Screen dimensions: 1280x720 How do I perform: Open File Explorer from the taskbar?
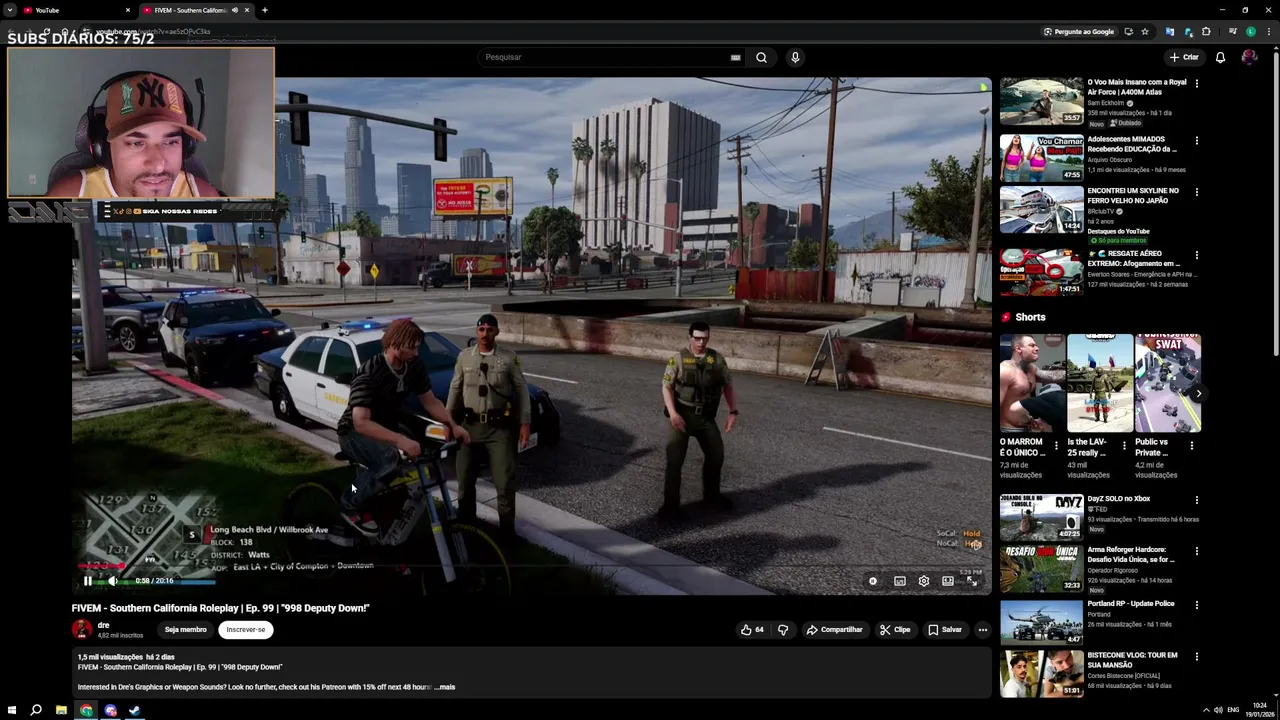coord(61,711)
